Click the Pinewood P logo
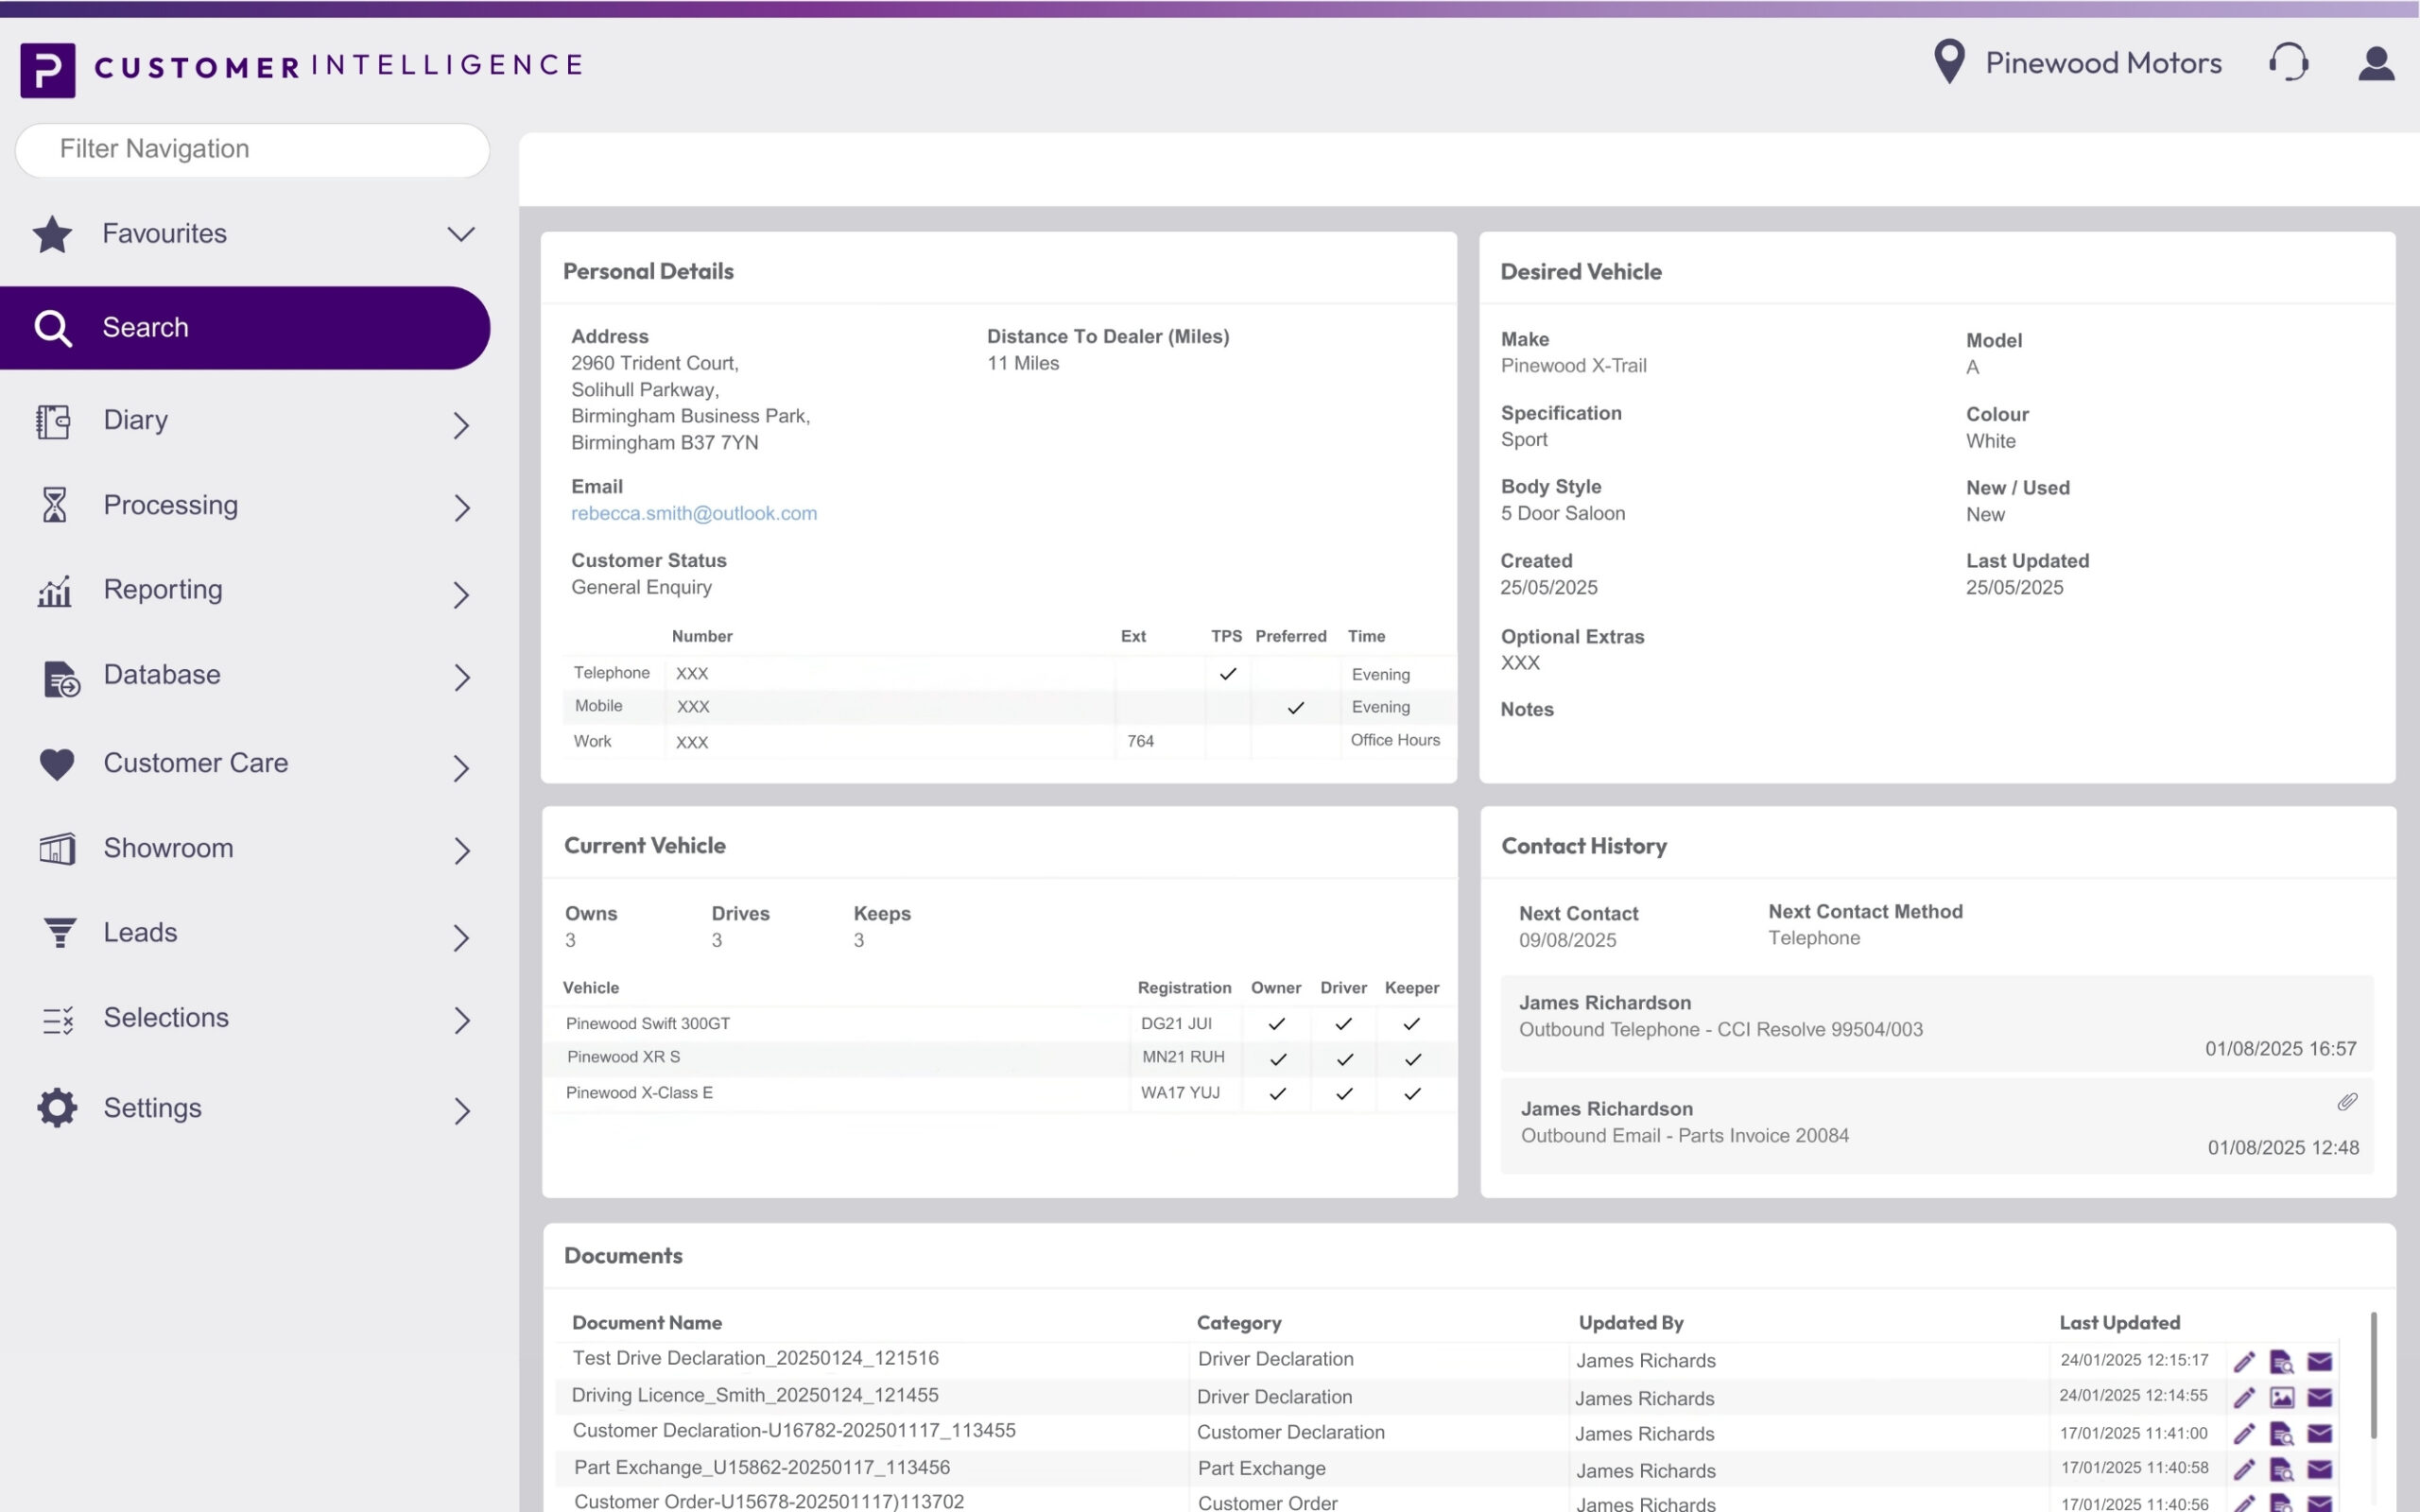The width and height of the screenshot is (2420, 1512). tap(47, 69)
